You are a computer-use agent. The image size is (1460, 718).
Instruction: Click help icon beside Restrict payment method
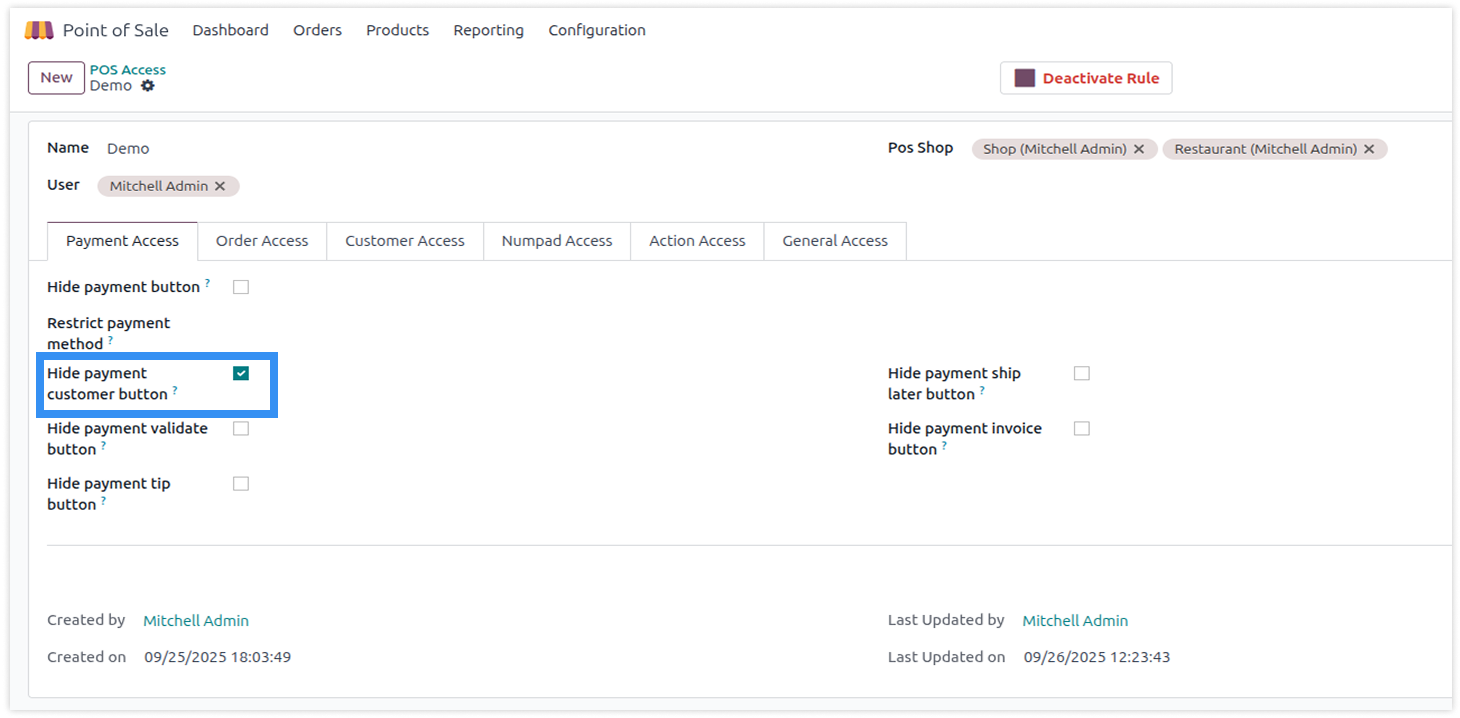click(x=110, y=340)
